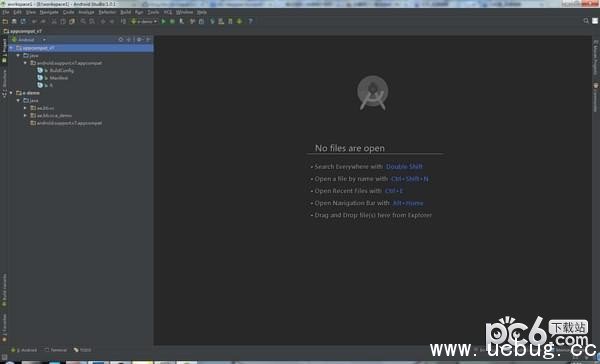Click the Ctrl+Shift+N shortcut text
This screenshot has width=600, height=364.
(409, 179)
